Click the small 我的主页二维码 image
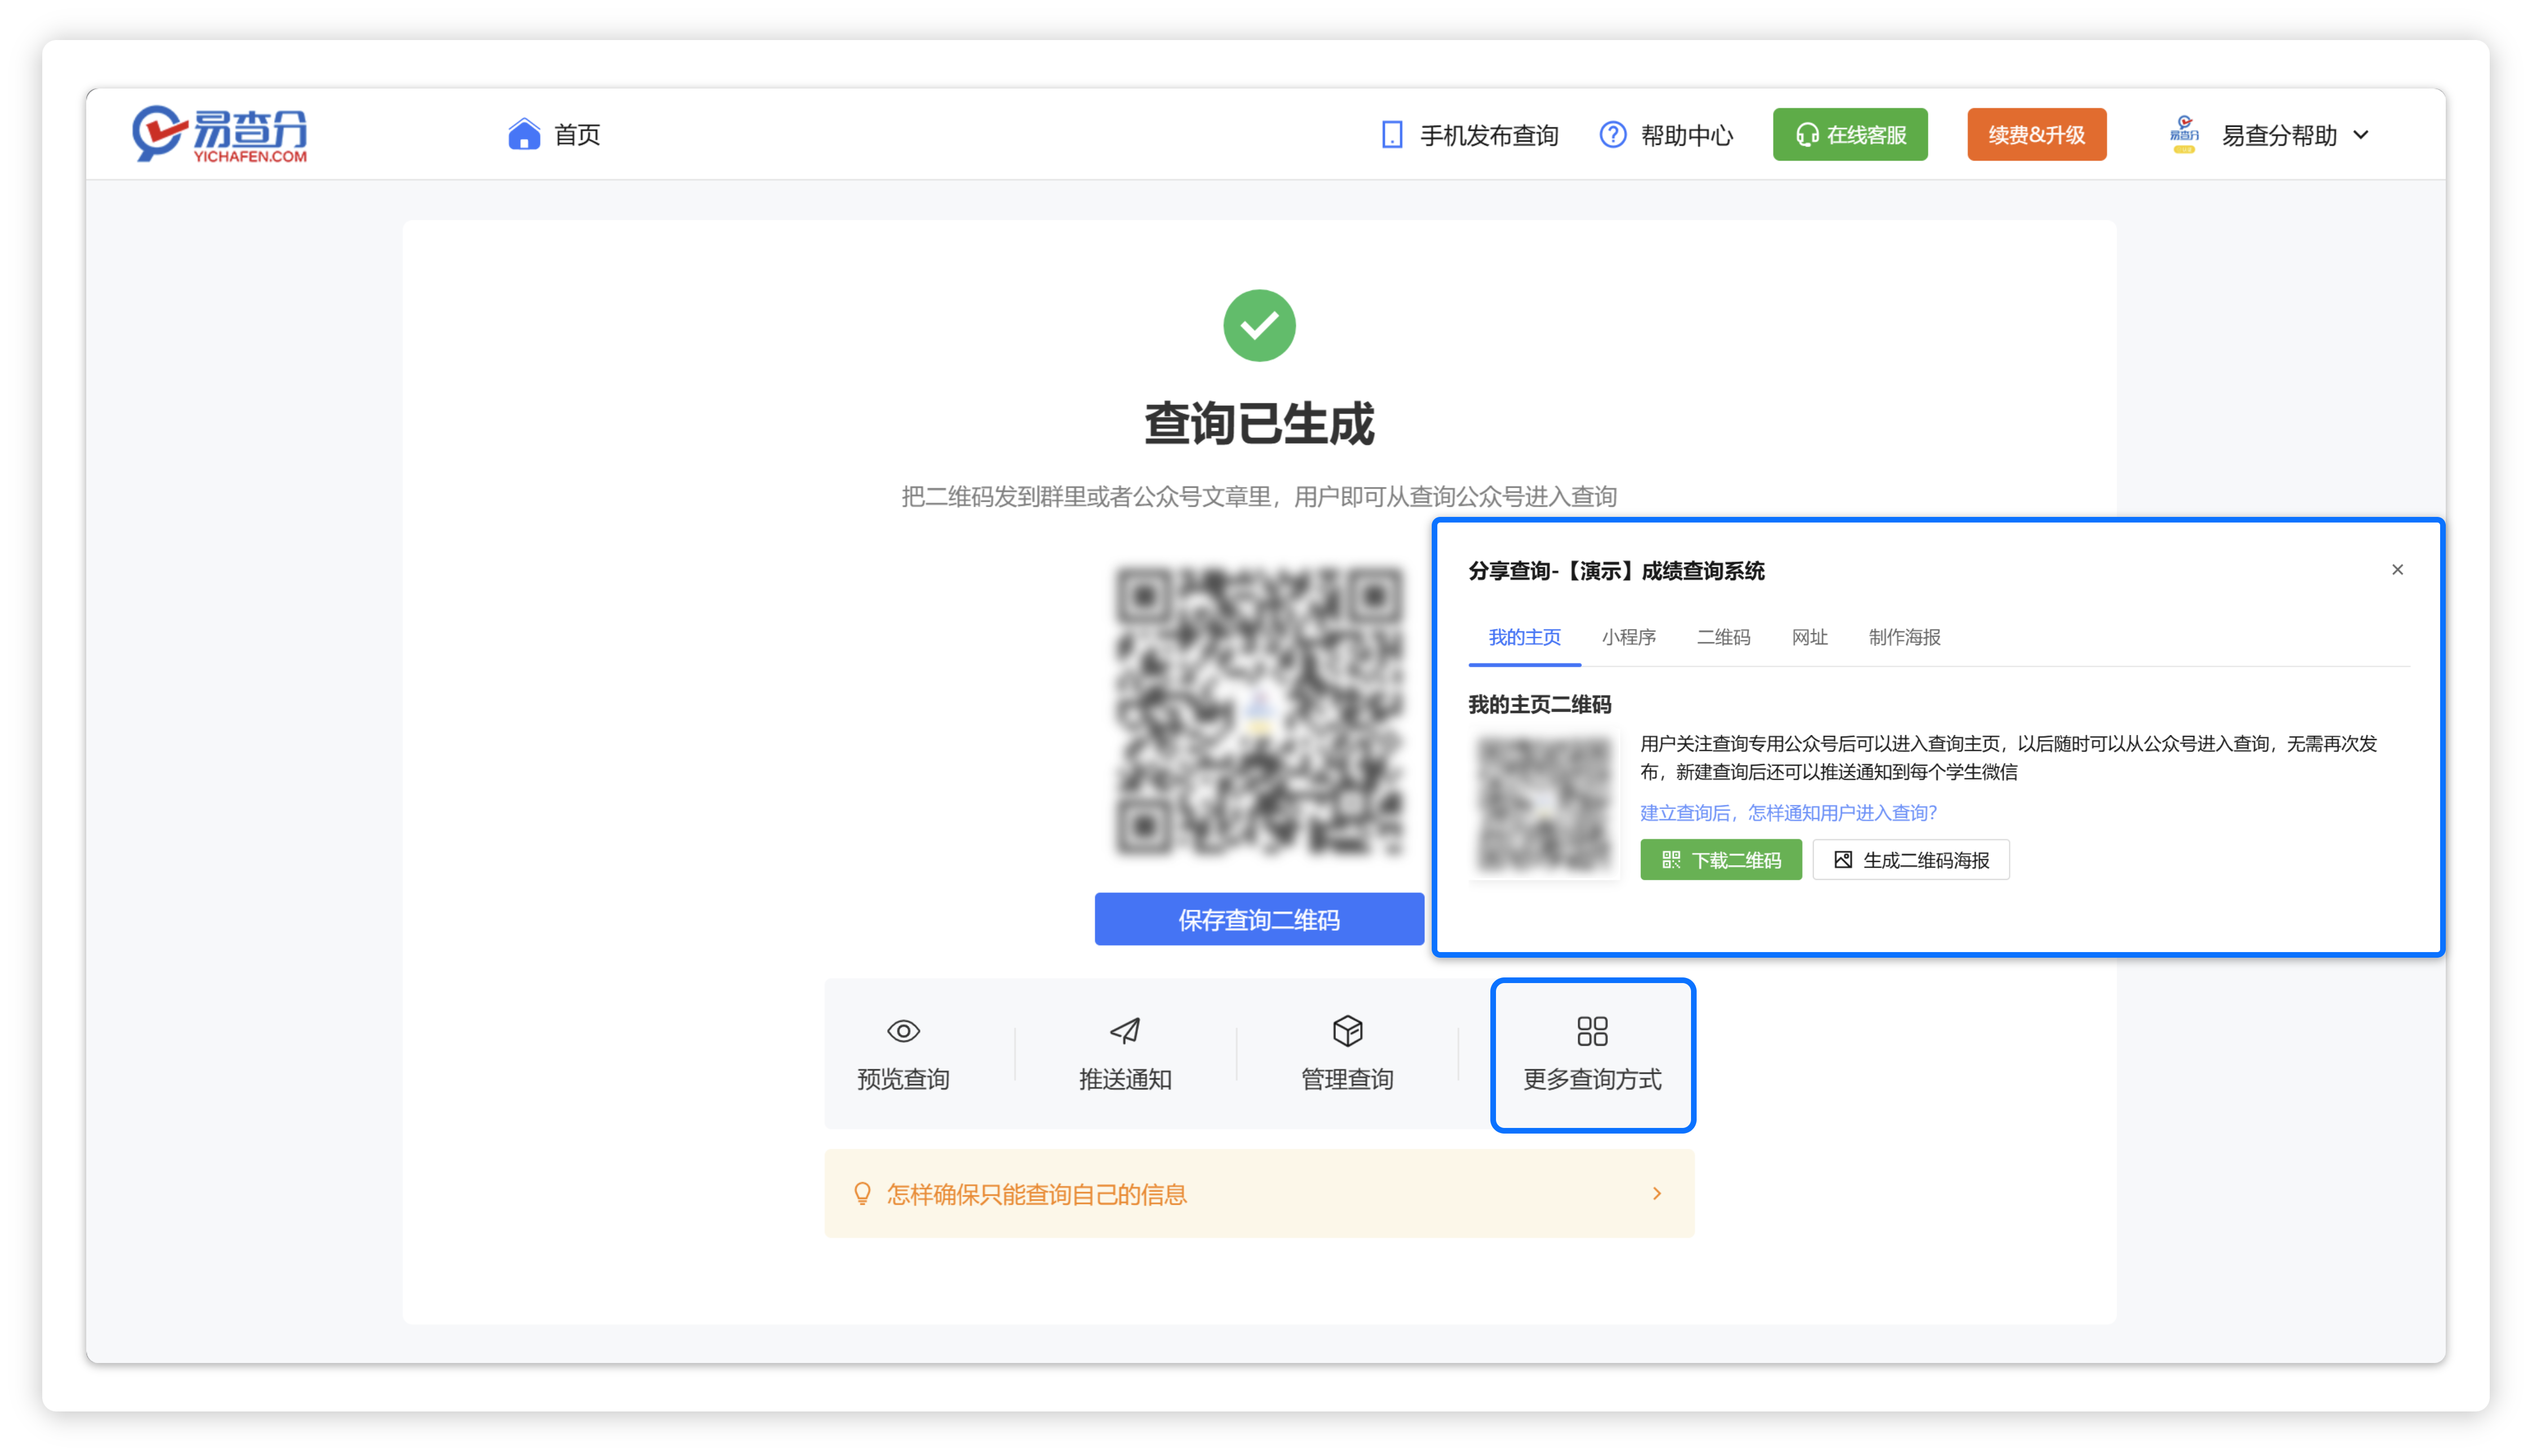The height and width of the screenshot is (1456, 2532). 1545,805
